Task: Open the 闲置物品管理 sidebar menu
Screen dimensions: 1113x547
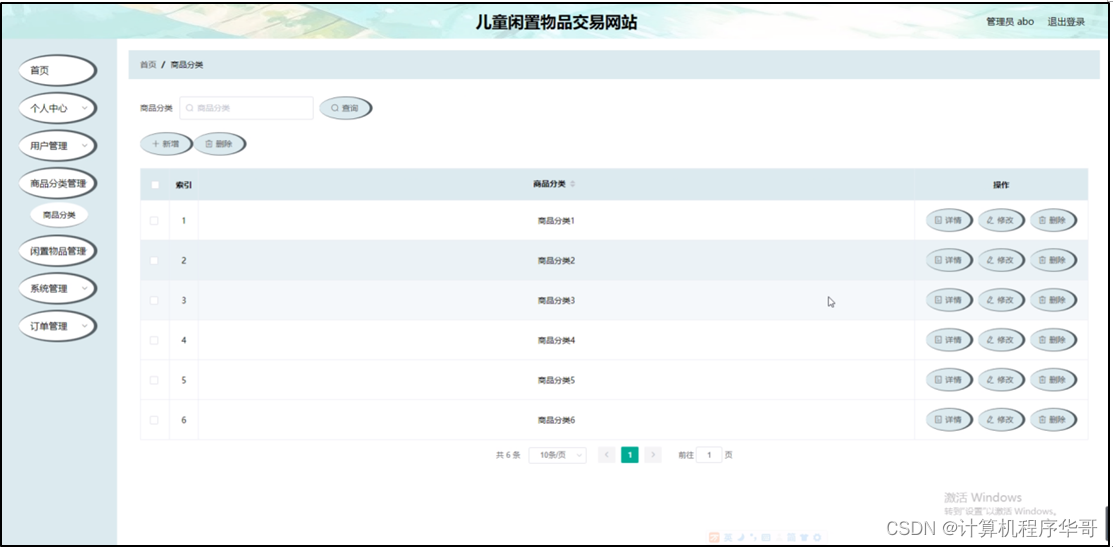Action: pyautogui.click(x=57, y=251)
